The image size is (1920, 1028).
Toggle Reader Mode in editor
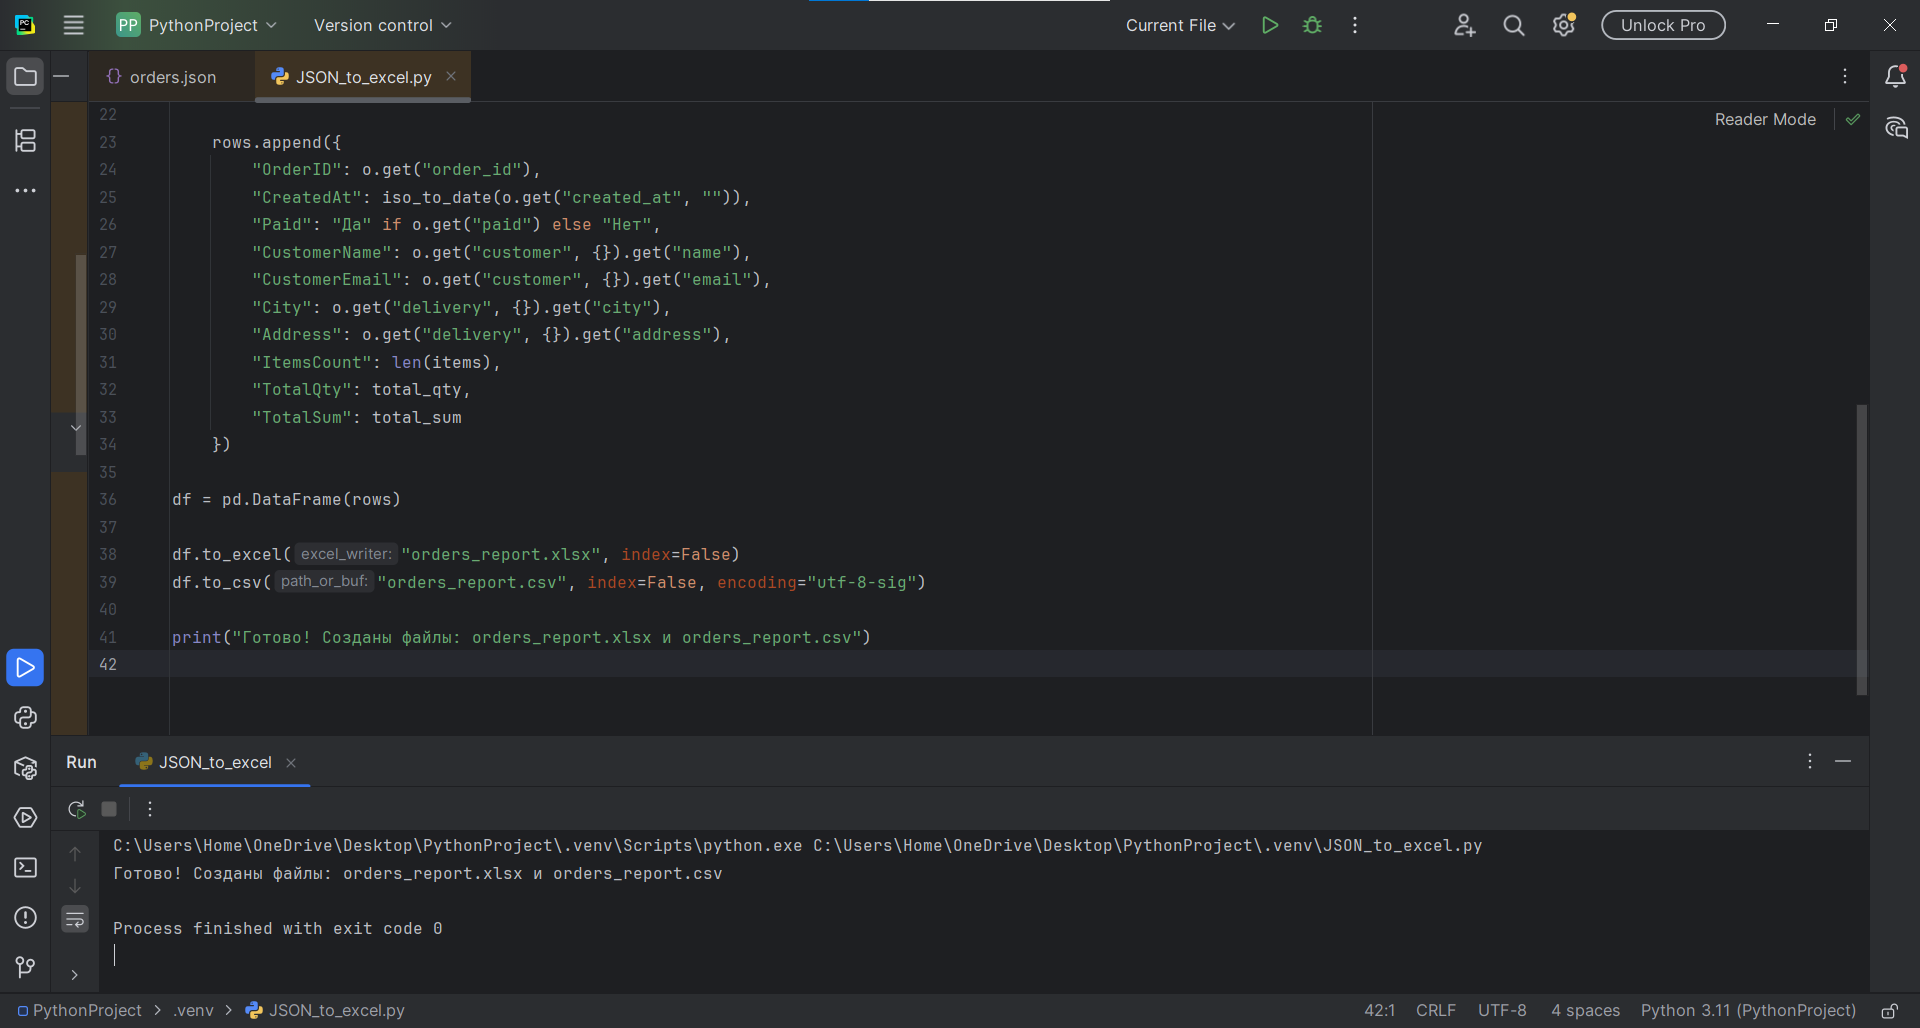point(1764,119)
